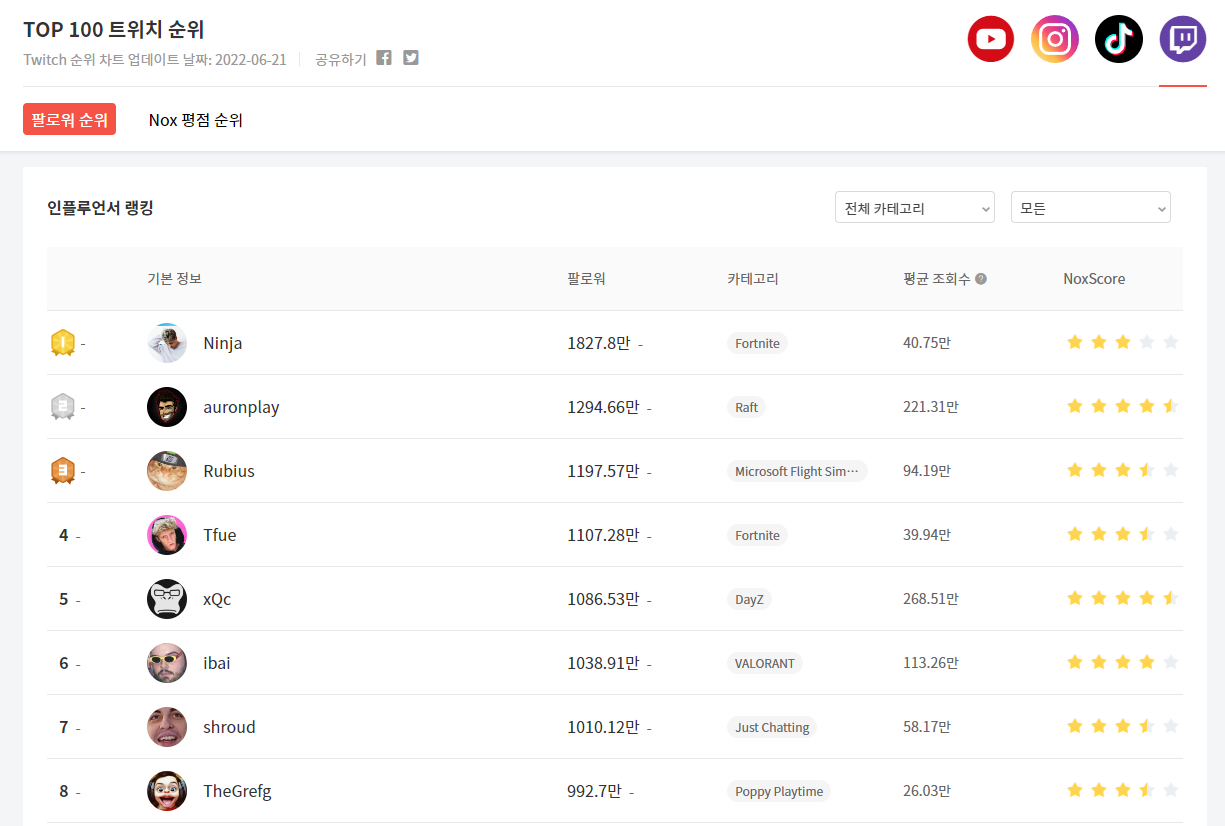Click the VALORANT category tag
The image size is (1225, 826).
(765, 663)
